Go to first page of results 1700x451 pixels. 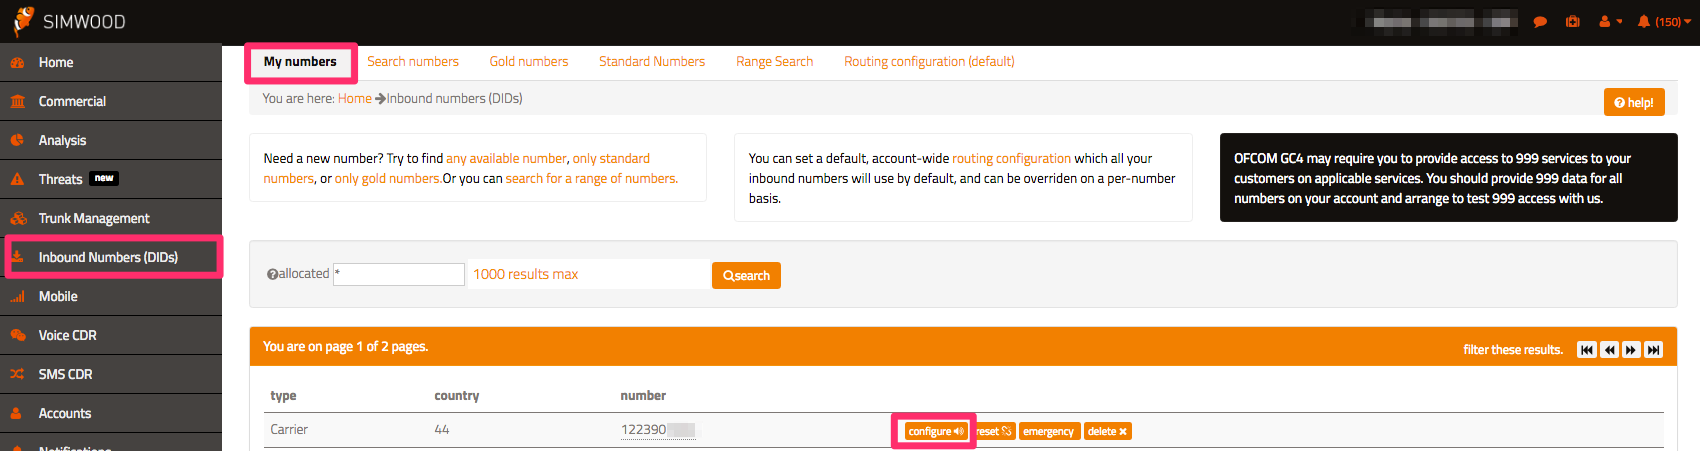1586,350
